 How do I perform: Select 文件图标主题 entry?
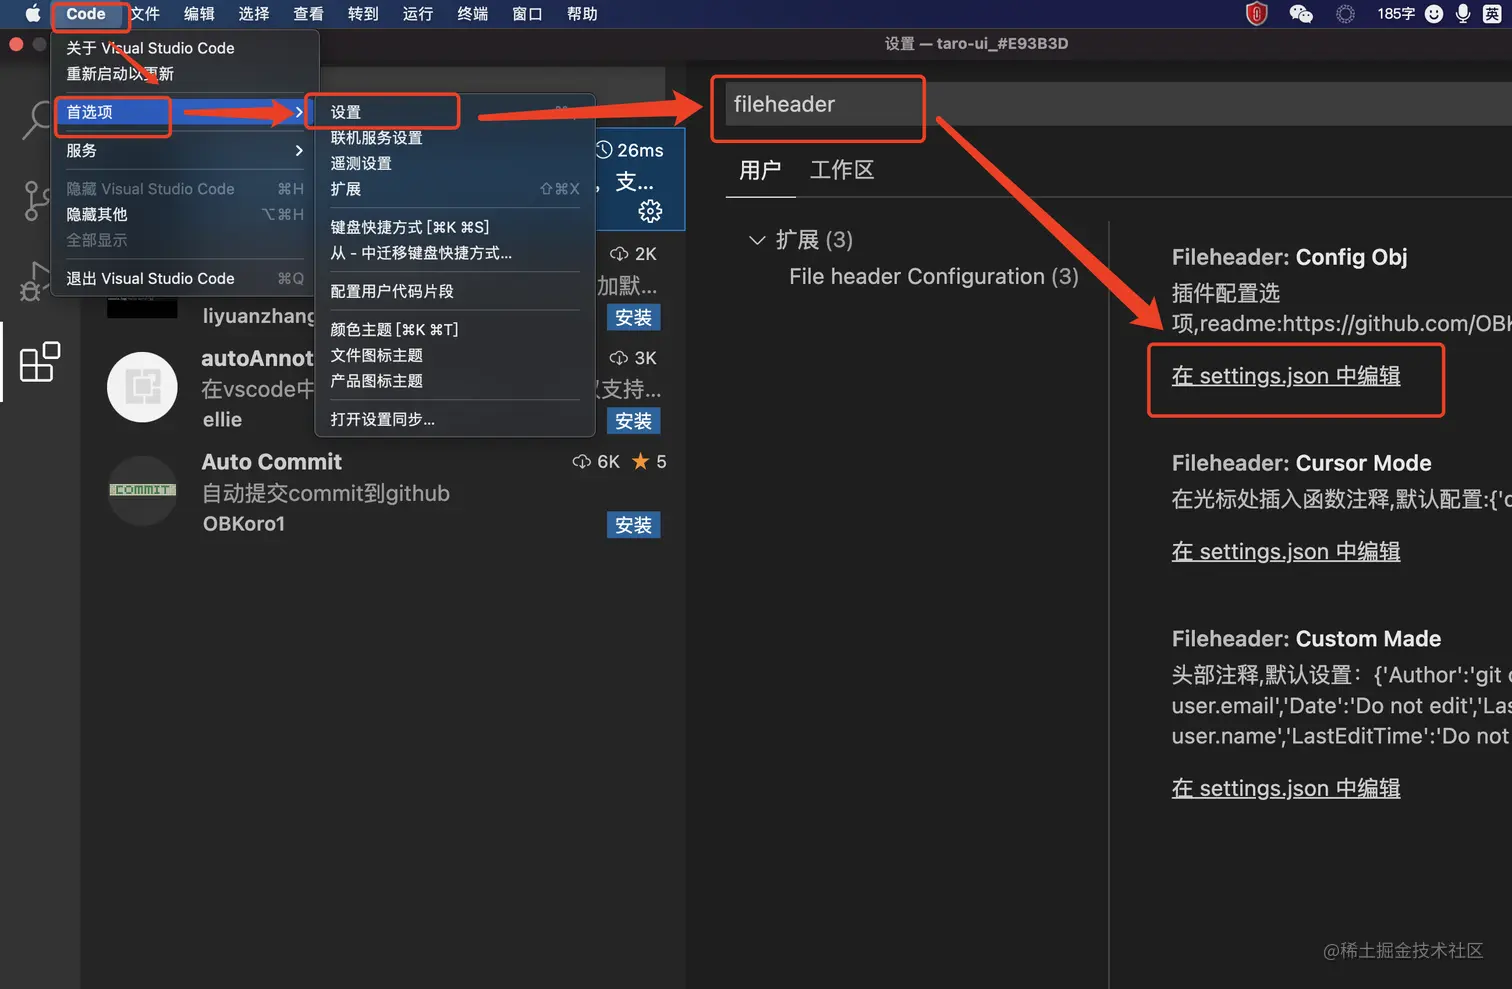point(455,355)
